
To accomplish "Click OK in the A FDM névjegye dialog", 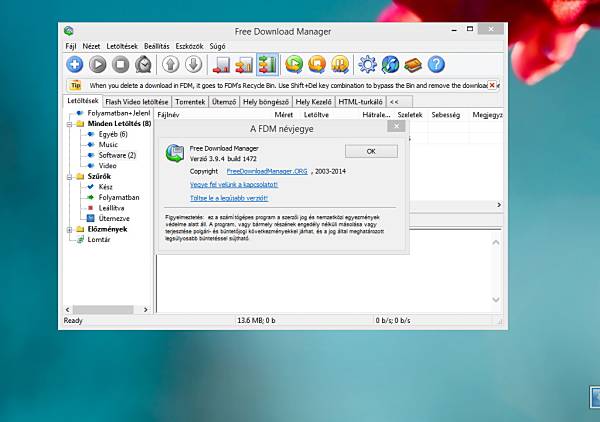I will [x=371, y=151].
